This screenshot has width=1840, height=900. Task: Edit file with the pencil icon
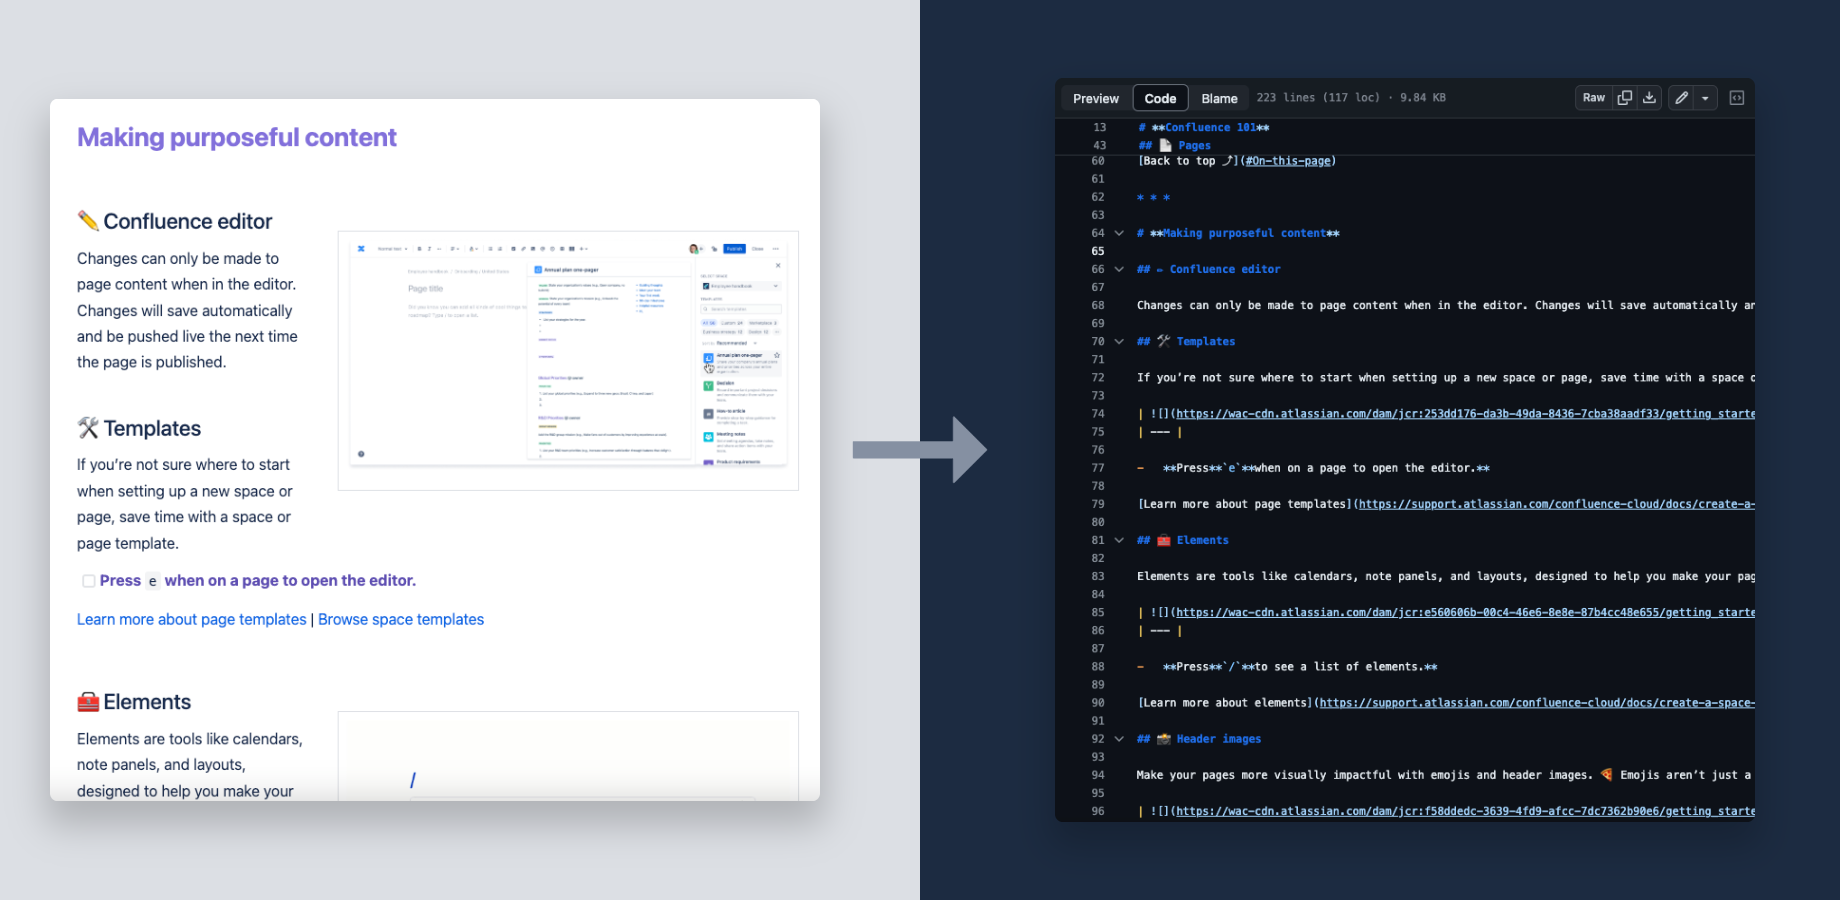coord(1681,97)
